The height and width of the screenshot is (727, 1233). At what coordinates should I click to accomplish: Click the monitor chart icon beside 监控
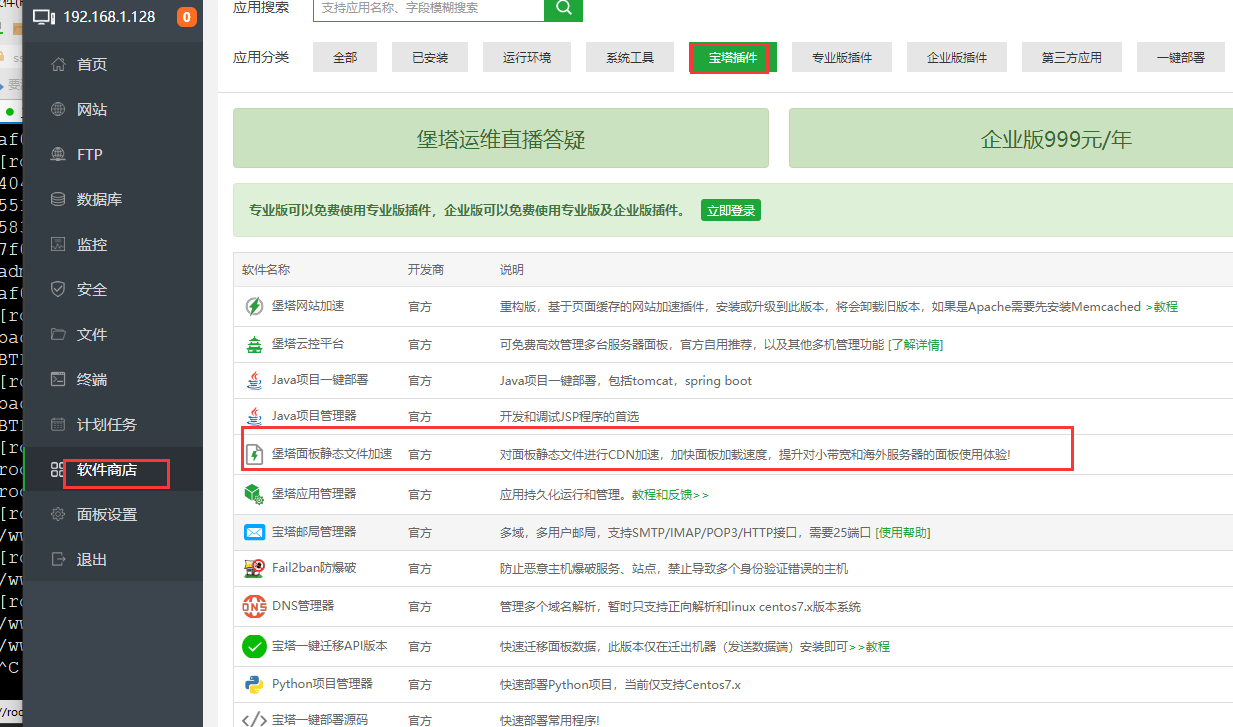point(59,244)
